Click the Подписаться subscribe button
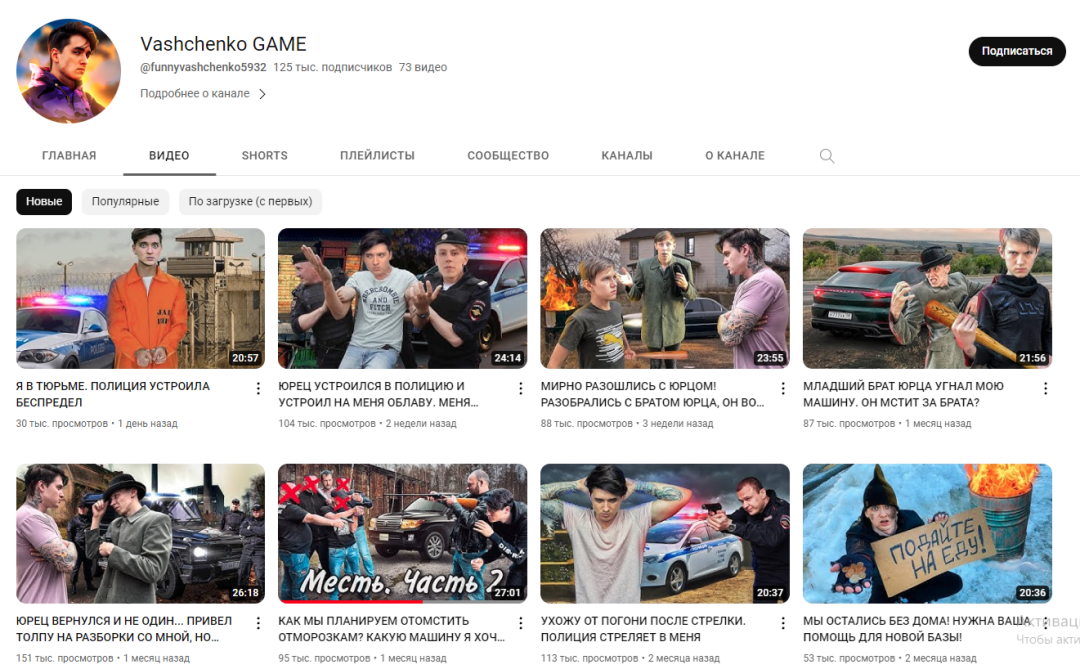Image resolution: width=1080 pixels, height=669 pixels. pyautogui.click(x=1016, y=51)
